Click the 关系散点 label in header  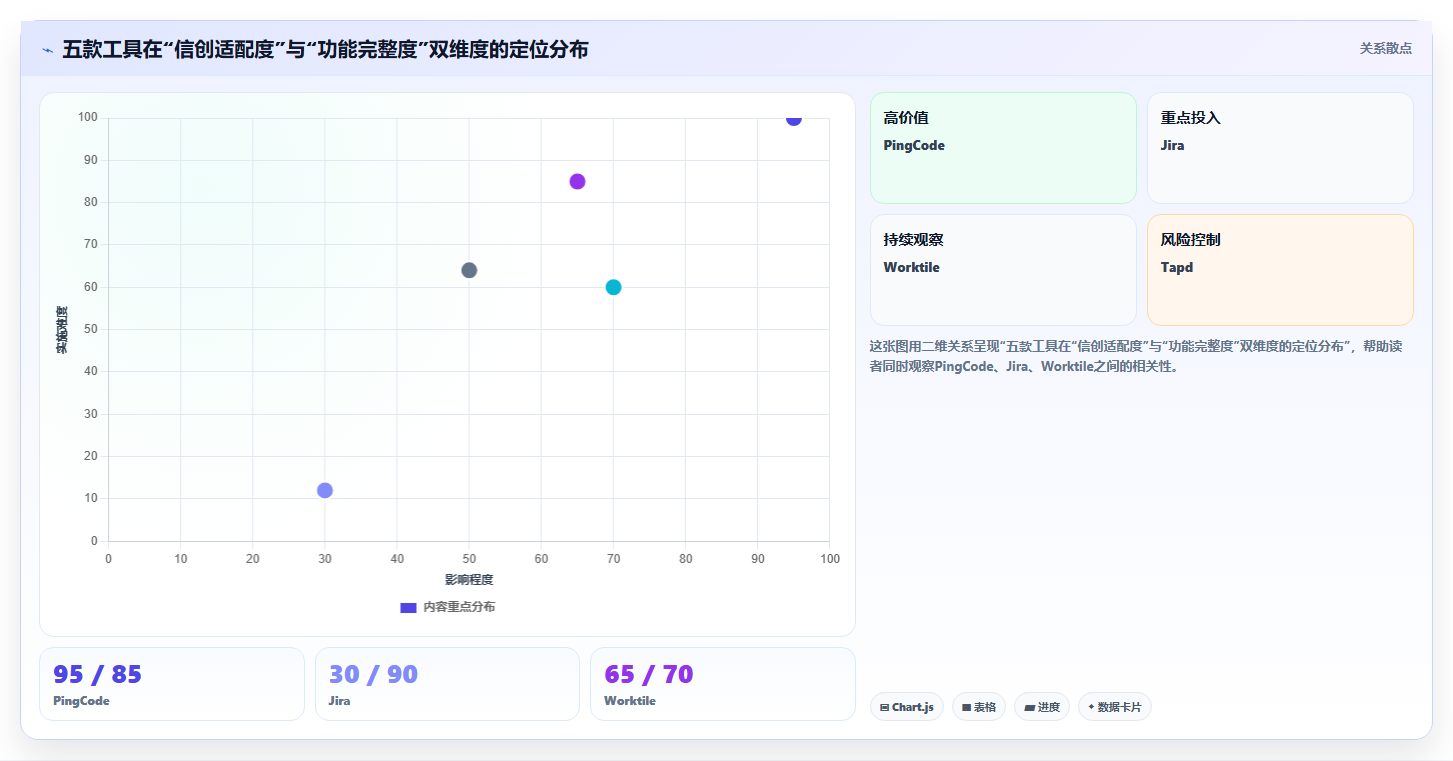(1385, 48)
